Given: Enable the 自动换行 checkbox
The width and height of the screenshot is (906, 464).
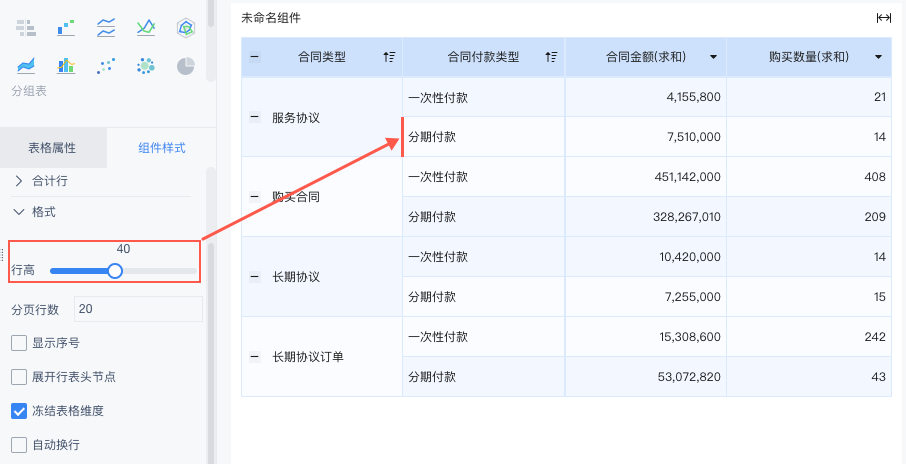Looking at the screenshot, I should (19, 445).
